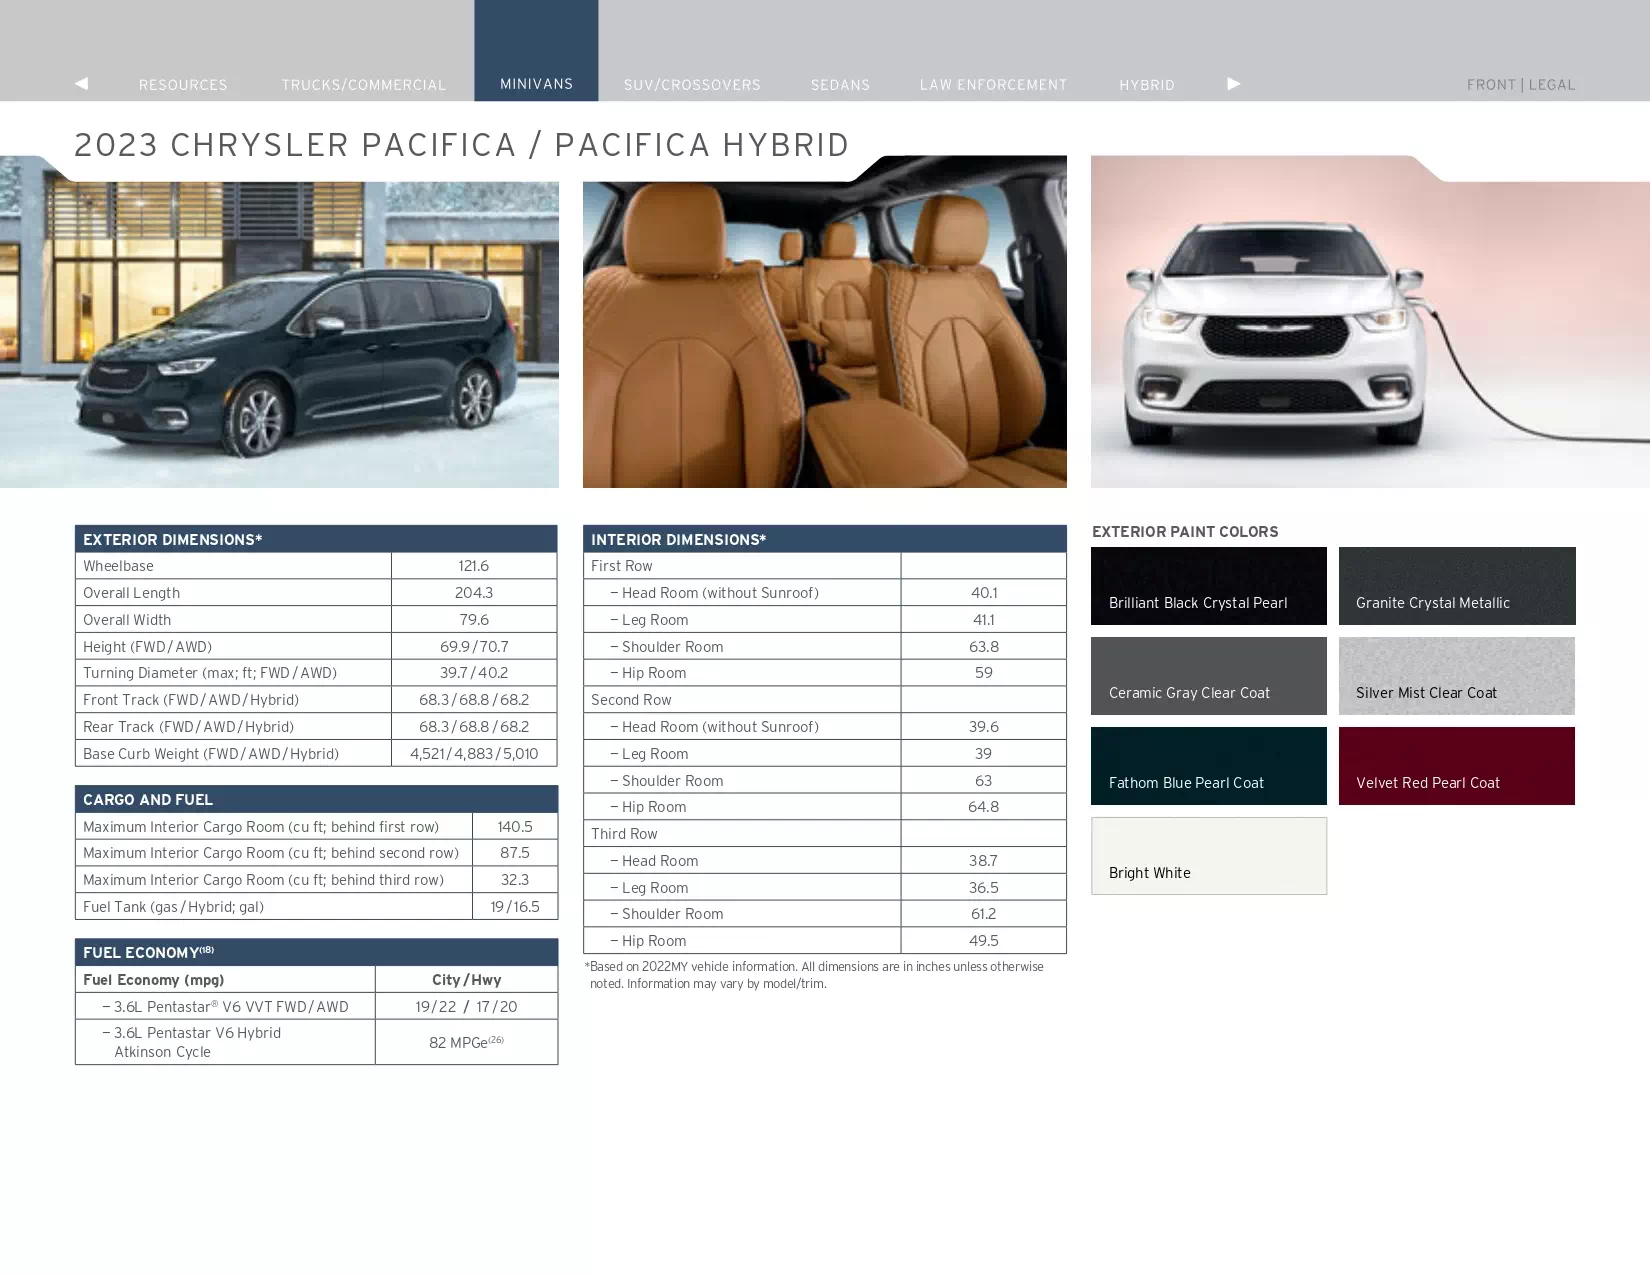
Task: Click third row head room value 38.7
Action: (984, 861)
